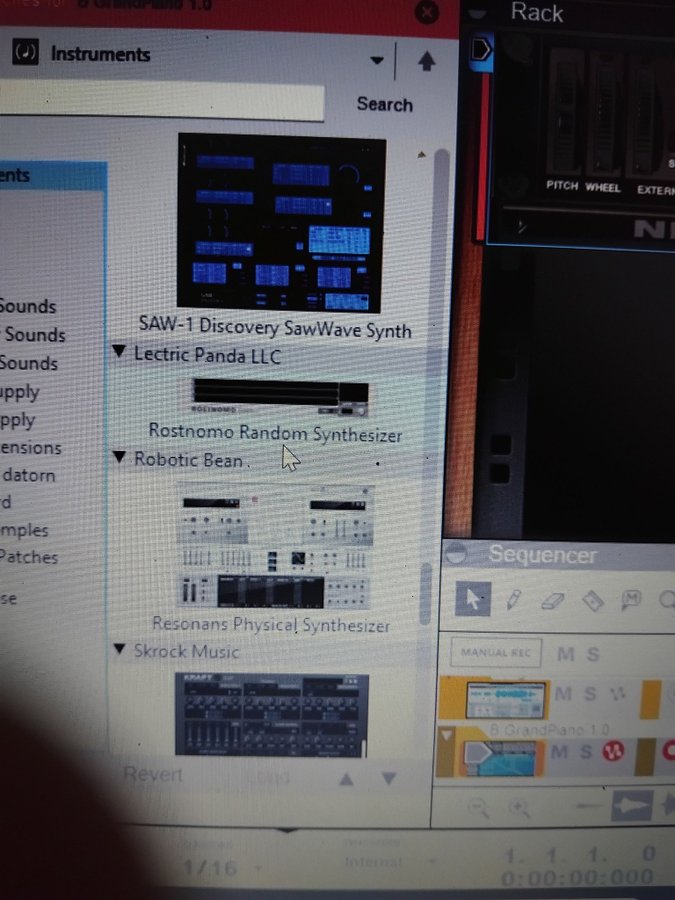Click the Search button
Image resolution: width=675 pixels, height=900 pixels.
point(385,104)
